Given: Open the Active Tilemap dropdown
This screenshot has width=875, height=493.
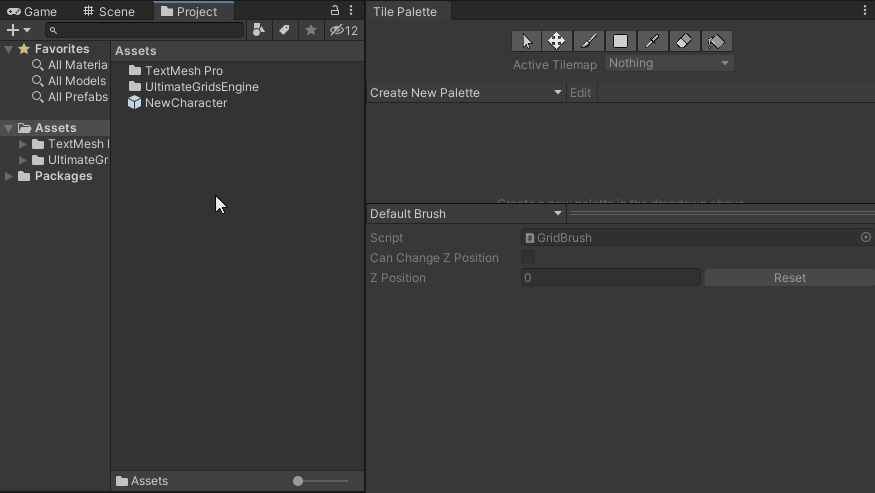Looking at the screenshot, I should tap(669, 63).
